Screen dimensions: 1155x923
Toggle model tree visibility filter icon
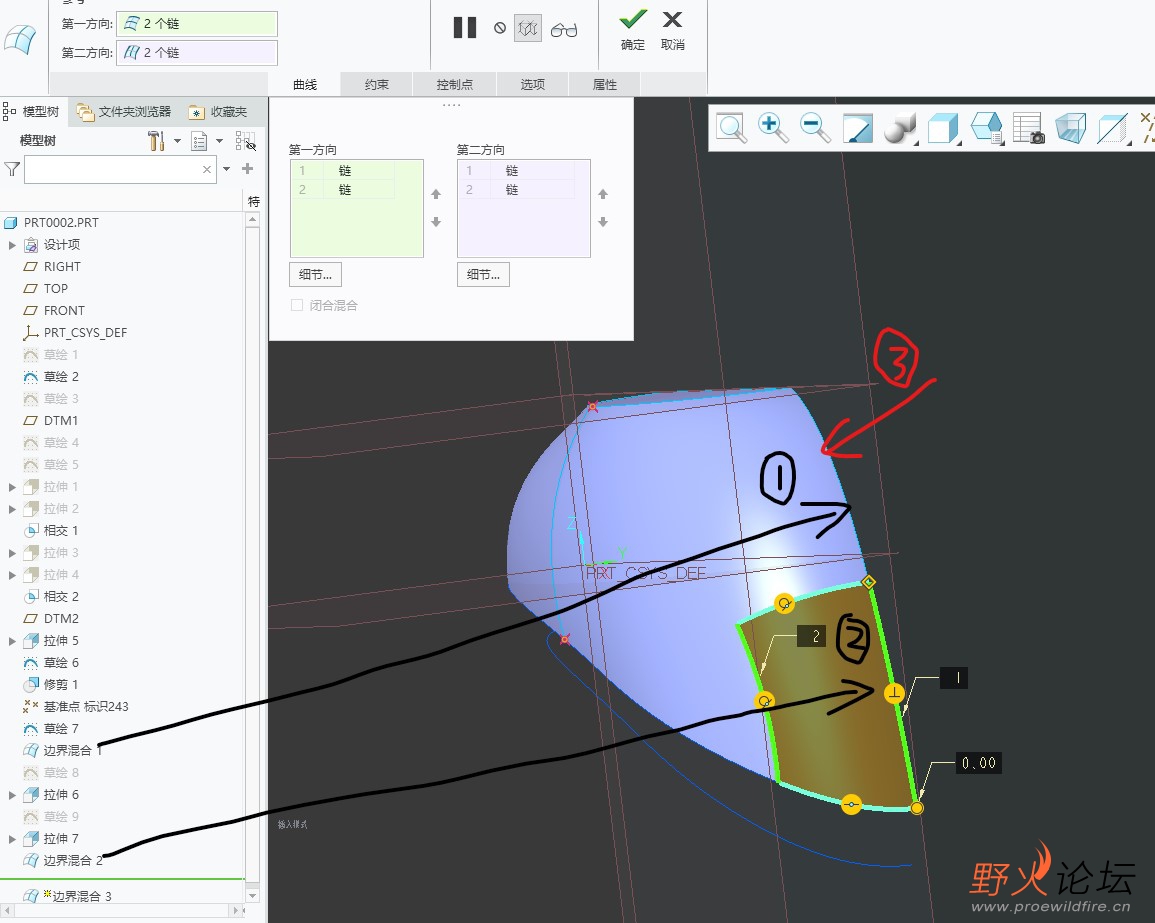(x=245, y=141)
